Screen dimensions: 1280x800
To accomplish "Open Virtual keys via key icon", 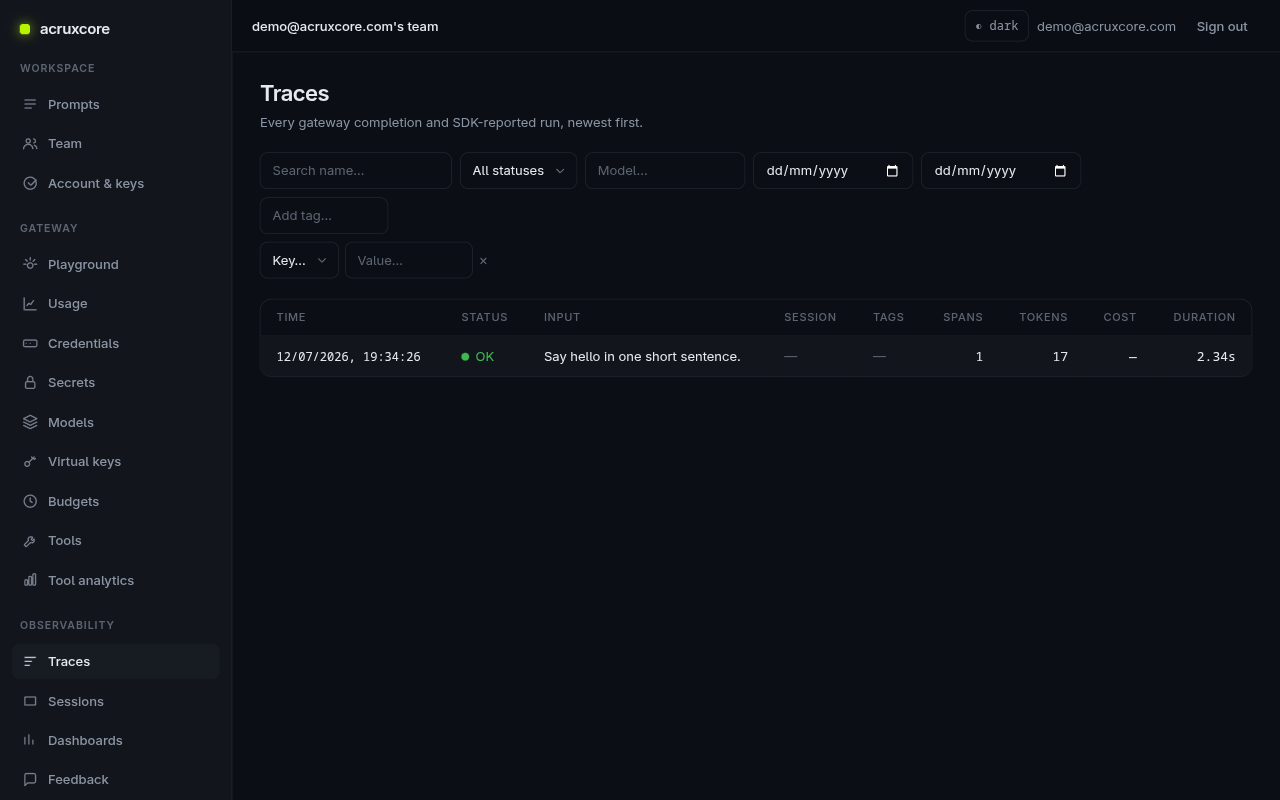I will (30, 462).
